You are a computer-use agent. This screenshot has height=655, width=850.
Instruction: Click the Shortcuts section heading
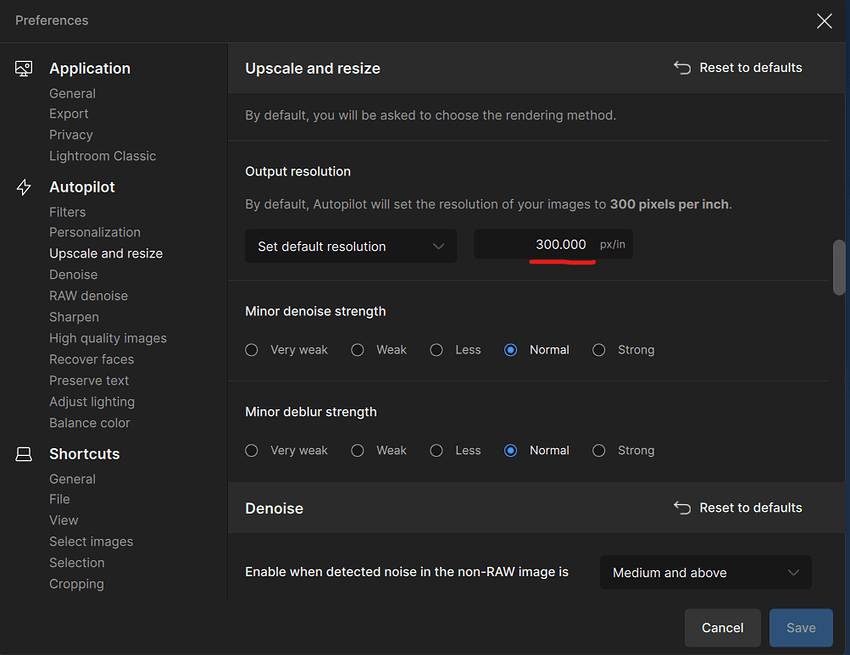85,454
